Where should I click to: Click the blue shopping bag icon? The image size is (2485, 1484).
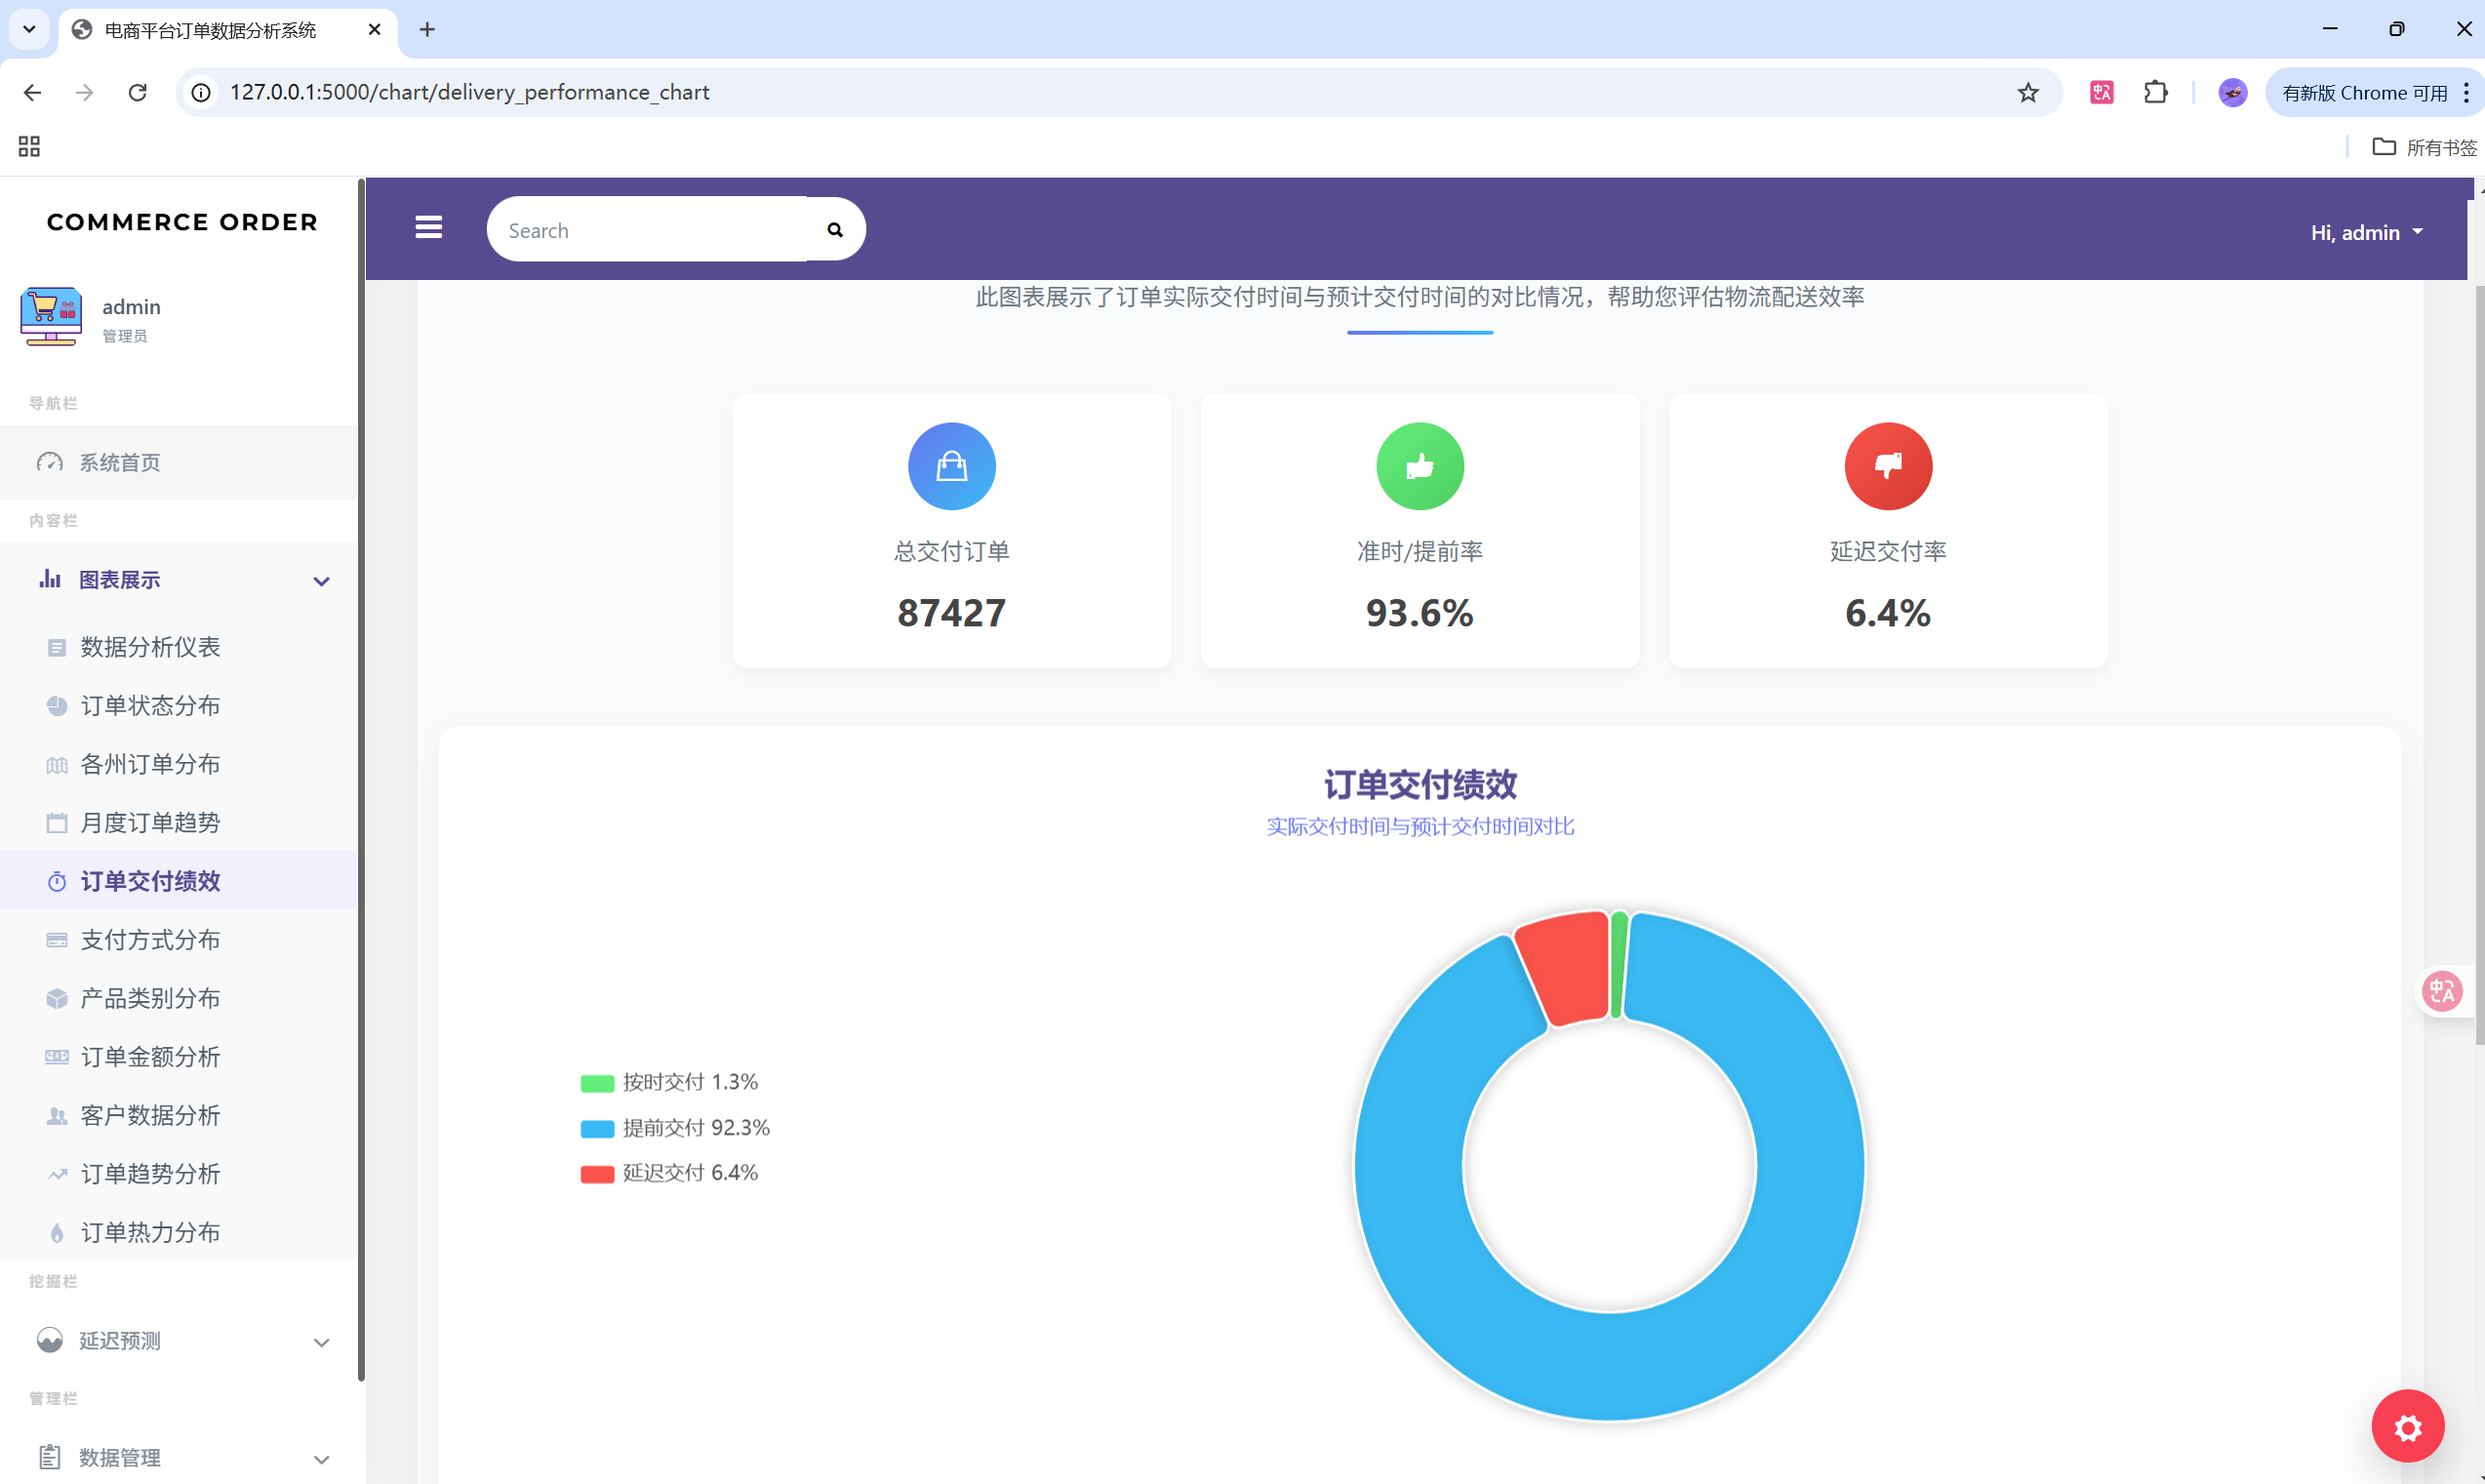tap(951, 466)
